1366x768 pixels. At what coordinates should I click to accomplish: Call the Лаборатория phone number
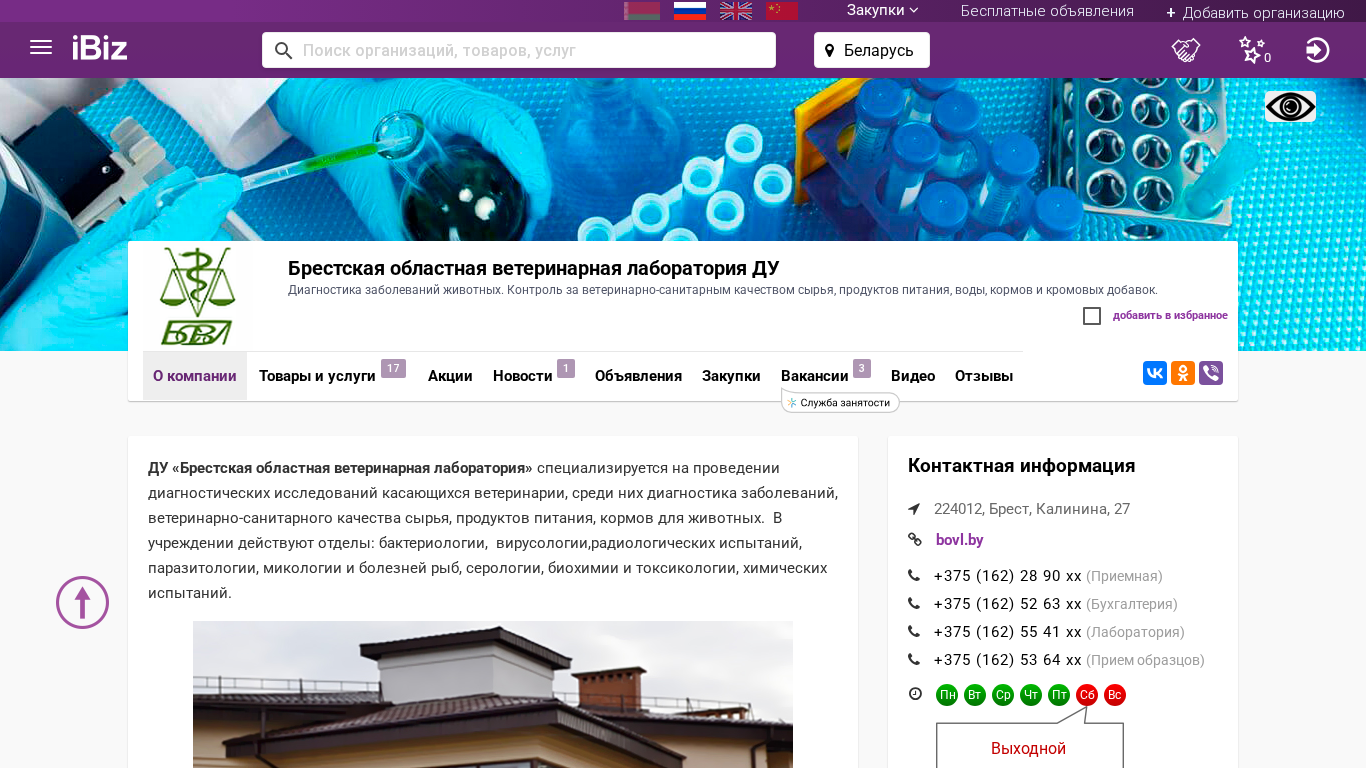click(x=1008, y=632)
